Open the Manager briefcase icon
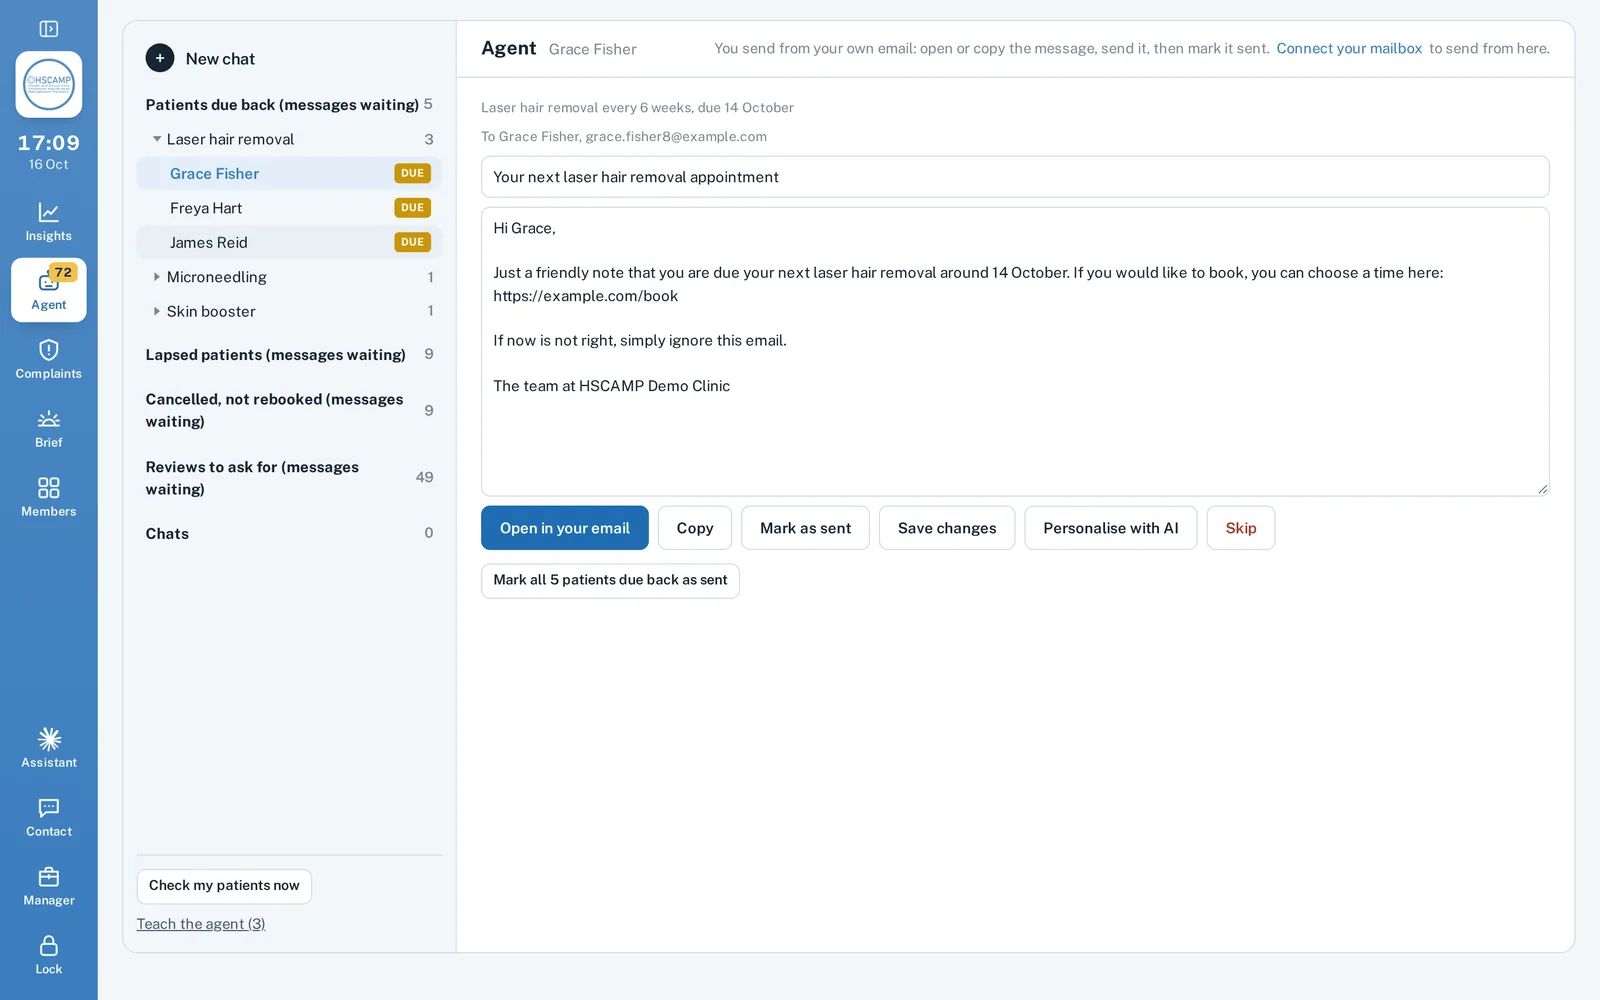Image resolution: width=1600 pixels, height=1000 pixels. (48, 877)
